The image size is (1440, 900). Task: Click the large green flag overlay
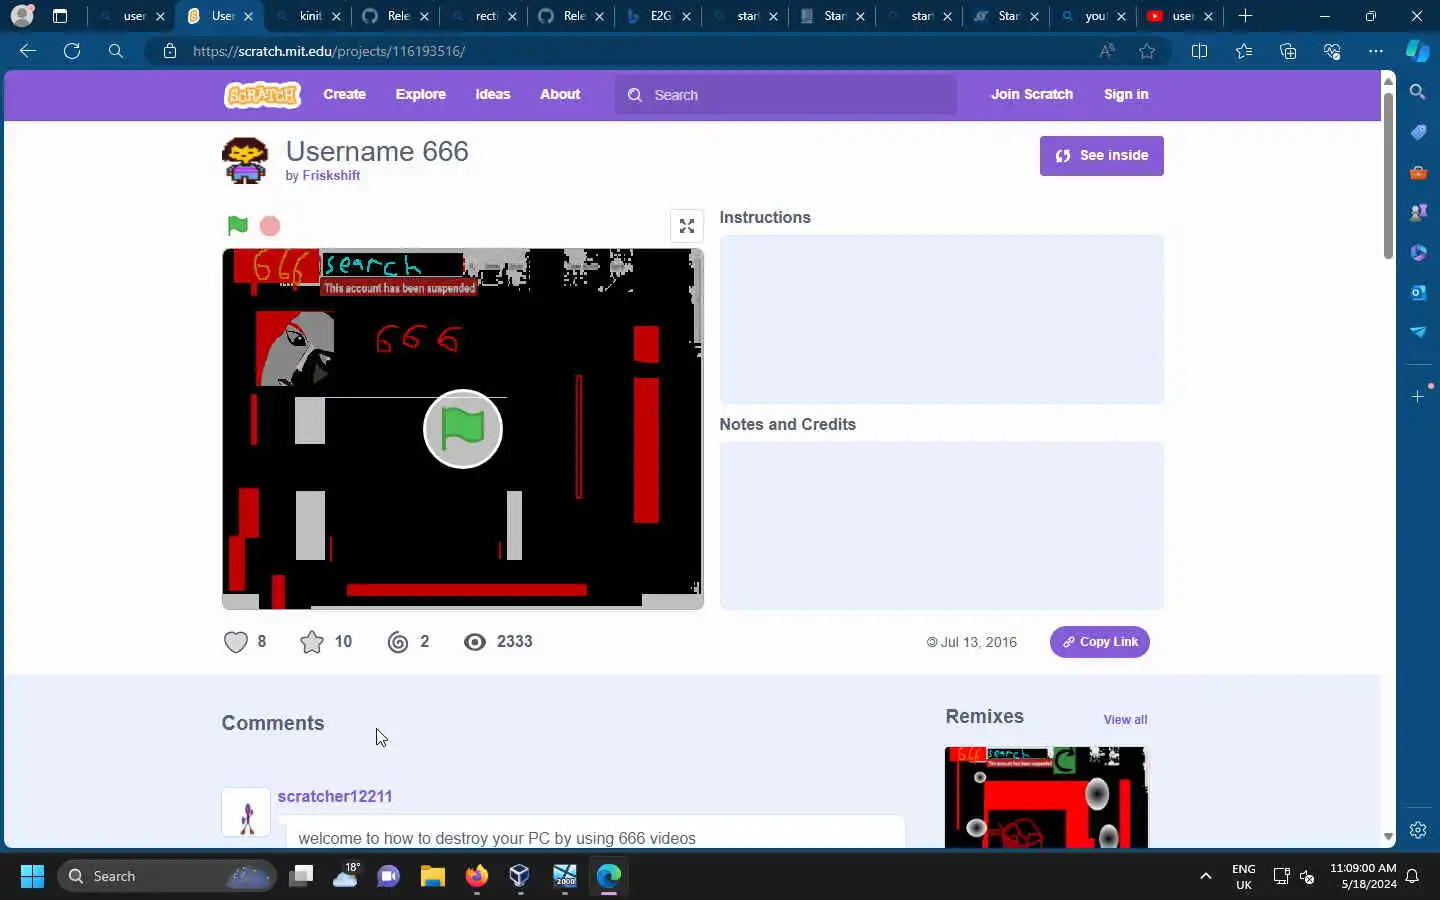(463, 429)
